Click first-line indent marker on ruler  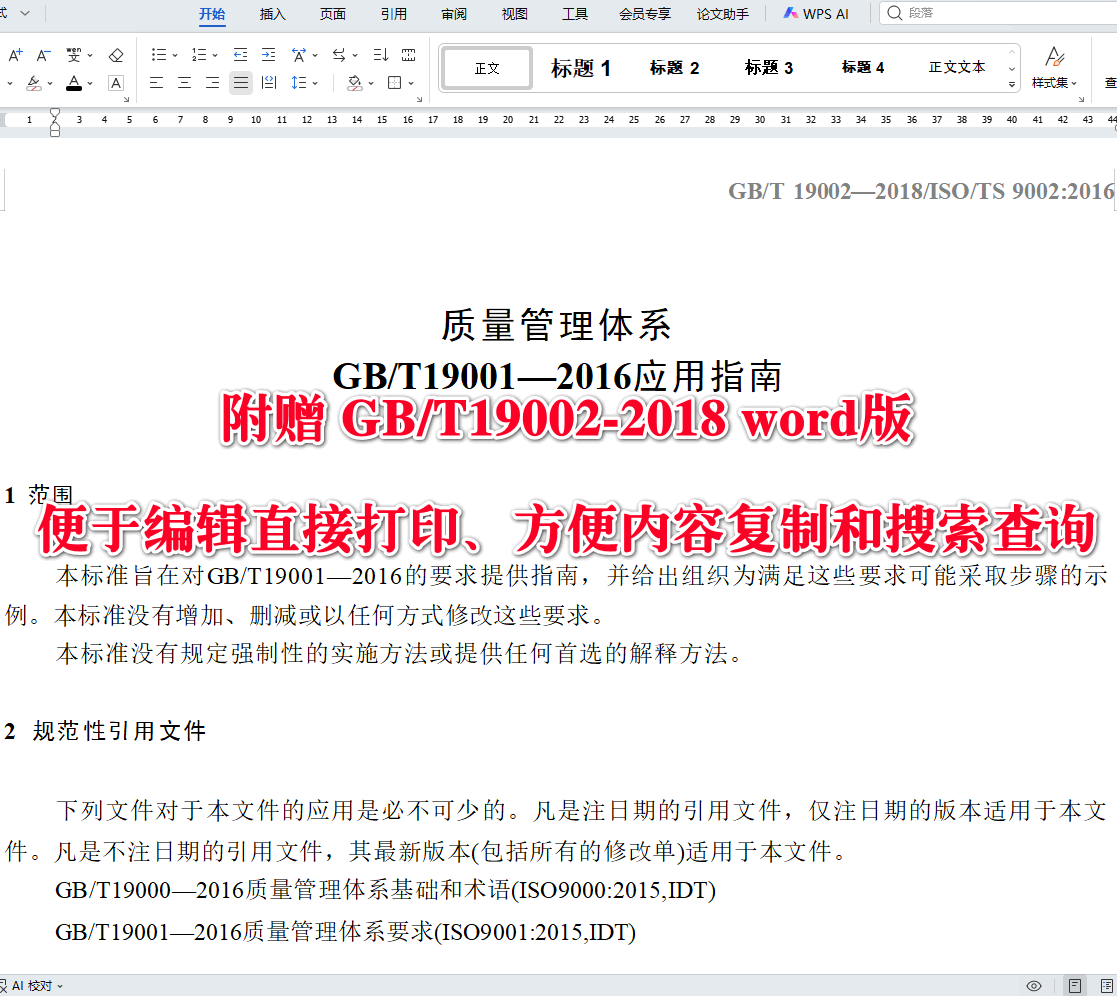pos(55,114)
